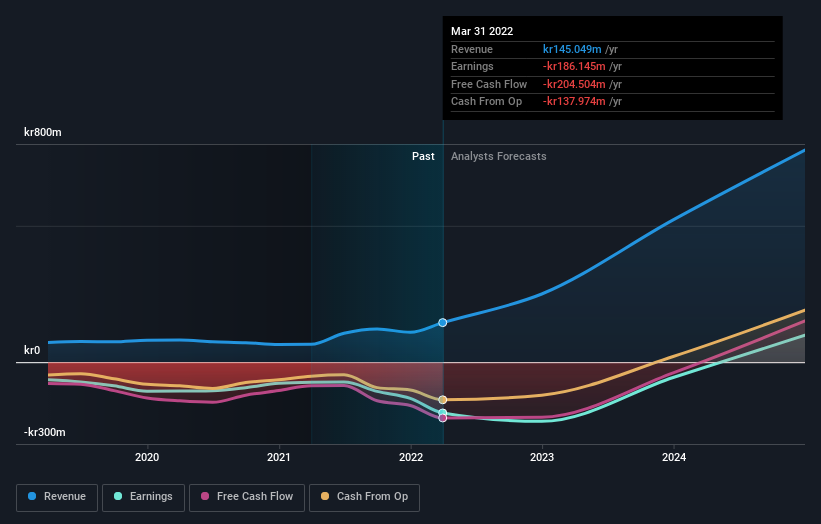The image size is (821, 524).
Task: Click the 2023 x-axis label
Action: [542, 458]
